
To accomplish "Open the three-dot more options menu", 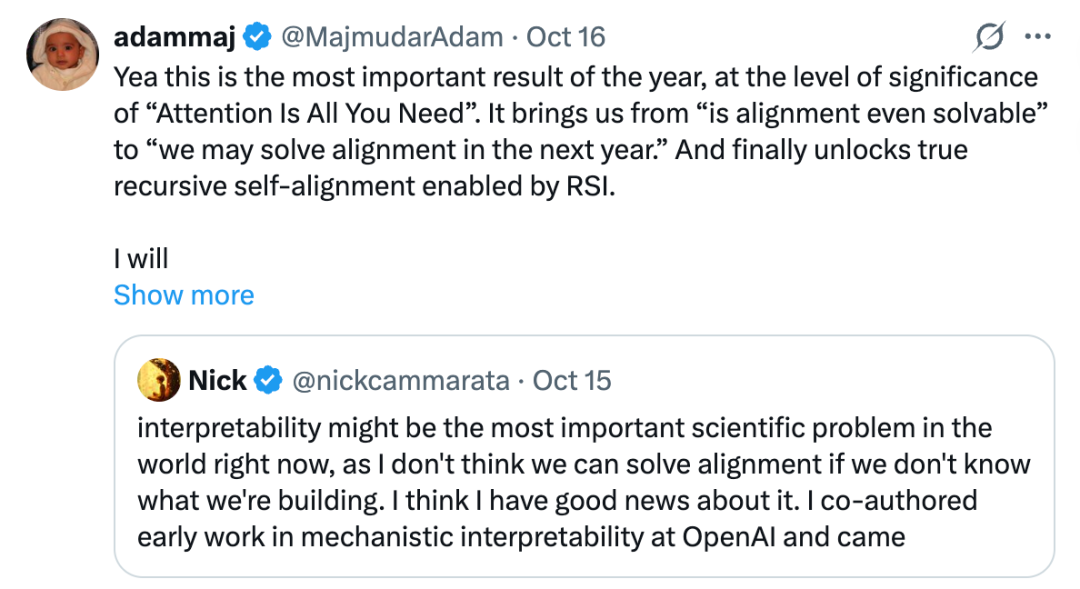I will point(1037,37).
